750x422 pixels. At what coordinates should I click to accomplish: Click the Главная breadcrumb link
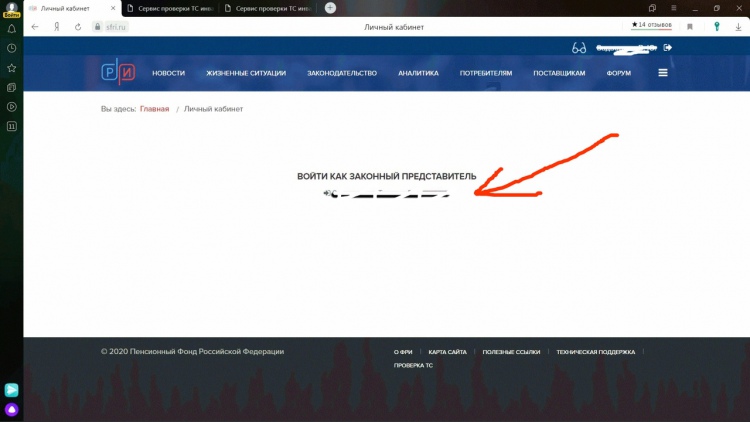coord(154,108)
